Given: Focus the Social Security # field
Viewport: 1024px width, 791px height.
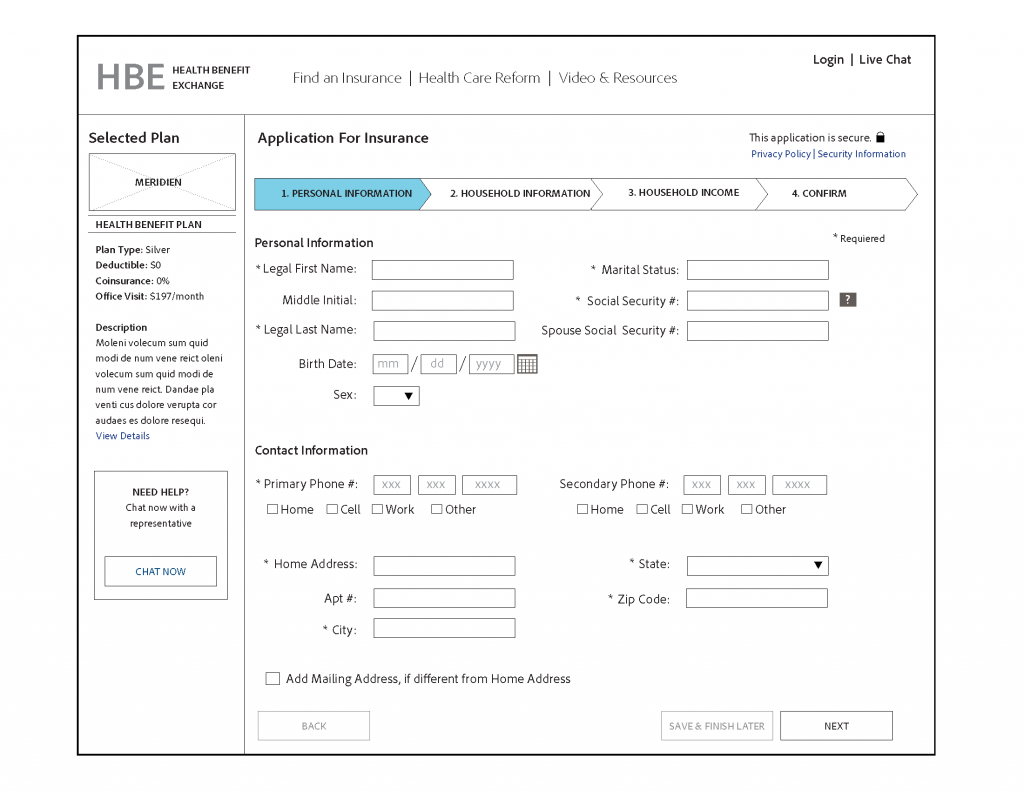Looking at the screenshot, I should click(x=758, y=300).
